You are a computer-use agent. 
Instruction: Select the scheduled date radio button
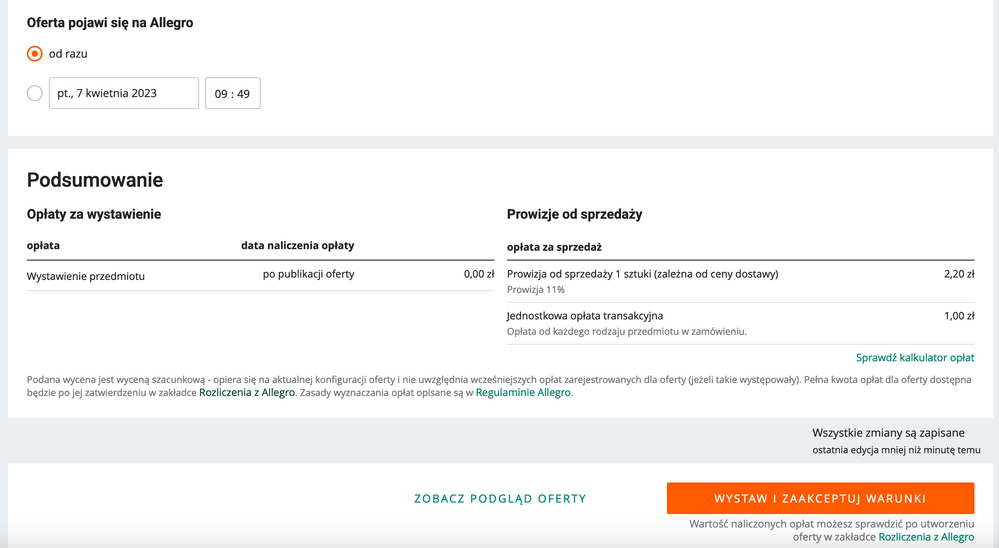pyautogui.click(x=35, y=93)
